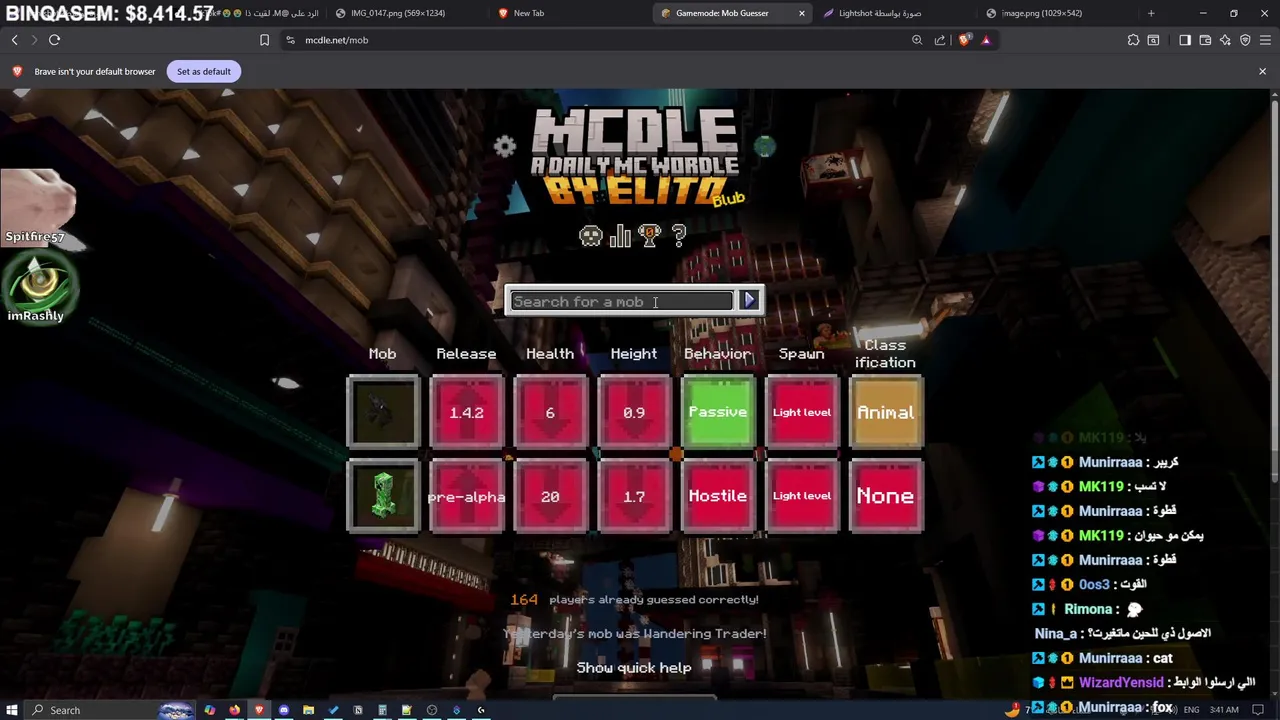Screen dimensions: 1280x720
Task: Open Windows Start menu
Action: [13, 710]
